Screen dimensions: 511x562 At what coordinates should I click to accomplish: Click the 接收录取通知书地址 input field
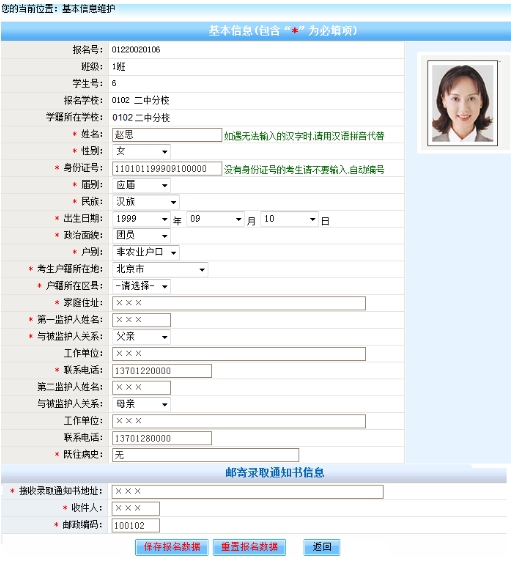tap(247, 492)
